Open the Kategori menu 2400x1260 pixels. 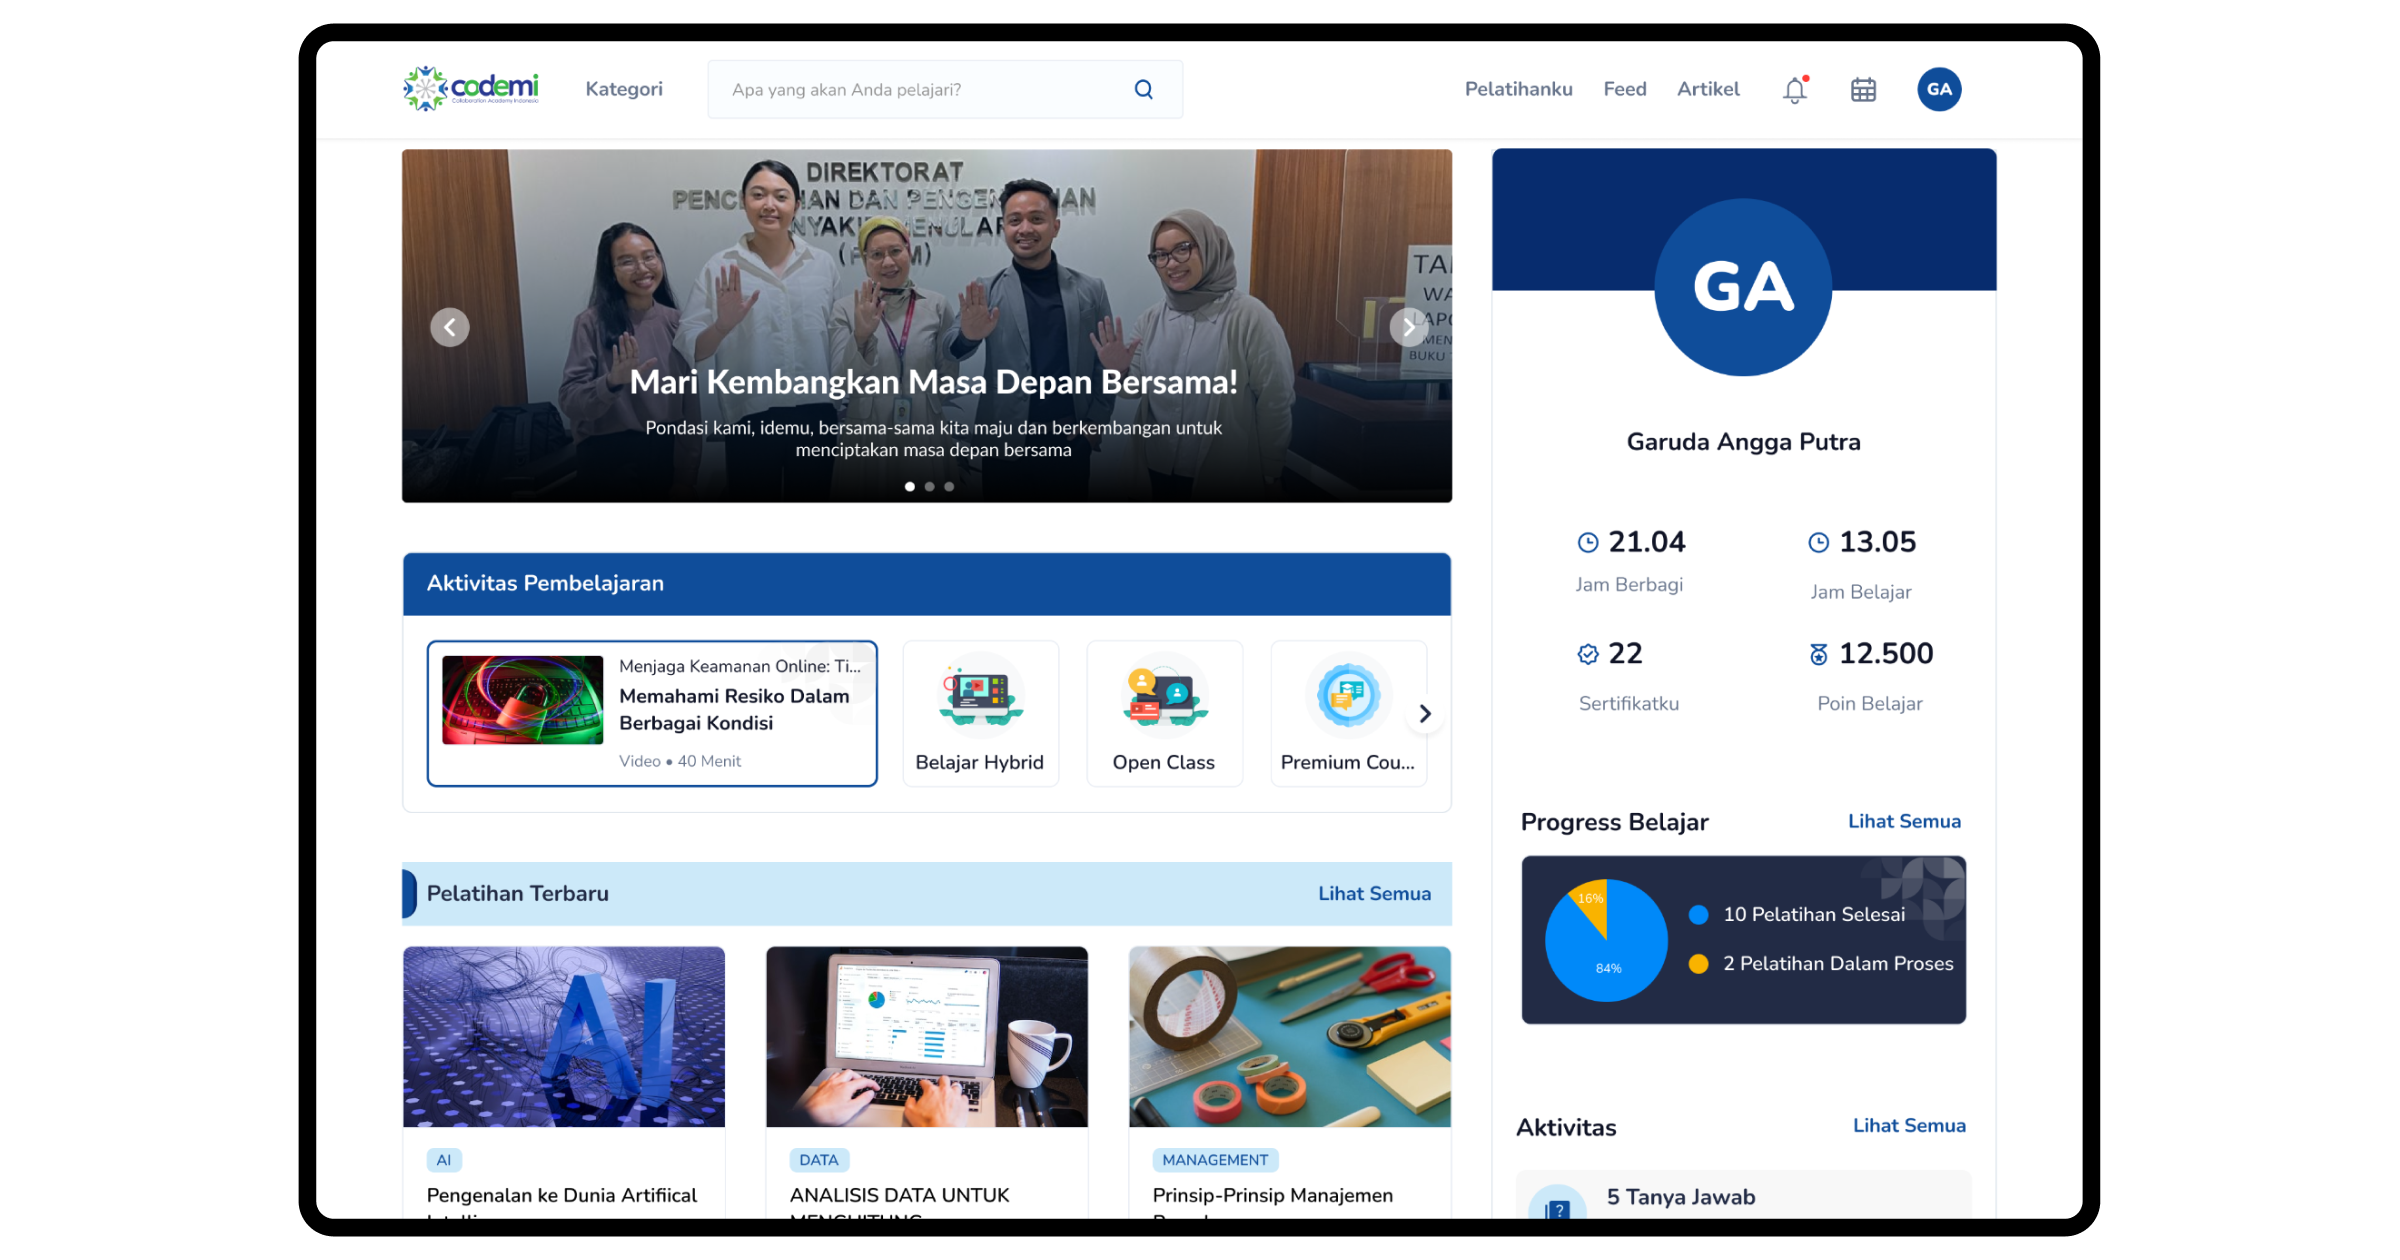(x=624, y=89)
